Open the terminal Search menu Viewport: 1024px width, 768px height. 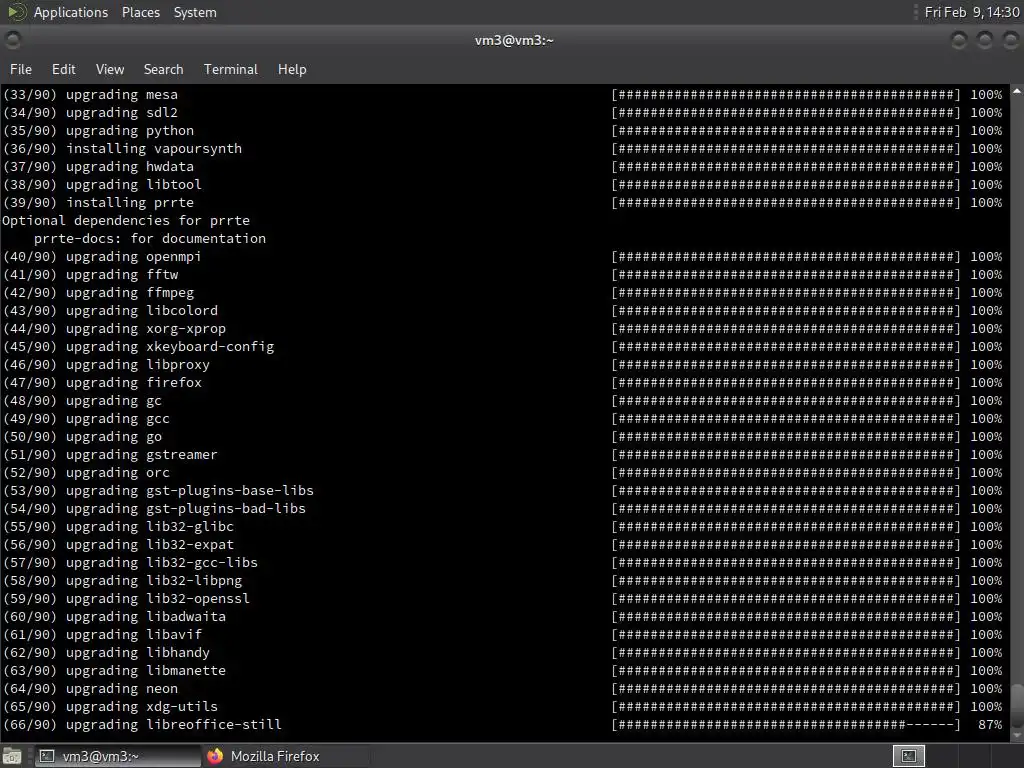click(163, 69)
